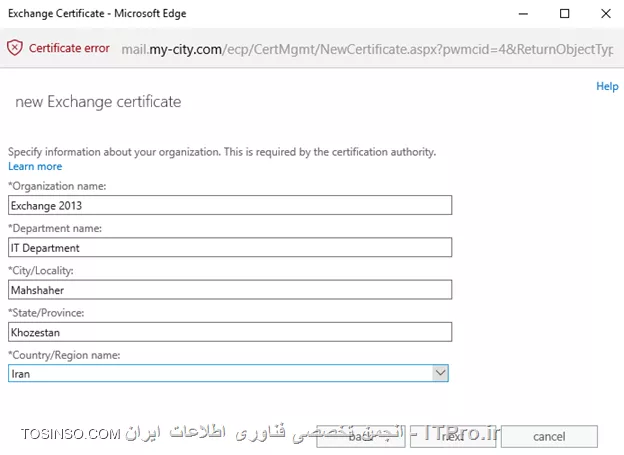Click the next button
624x455 pixels.
(453, 437)
